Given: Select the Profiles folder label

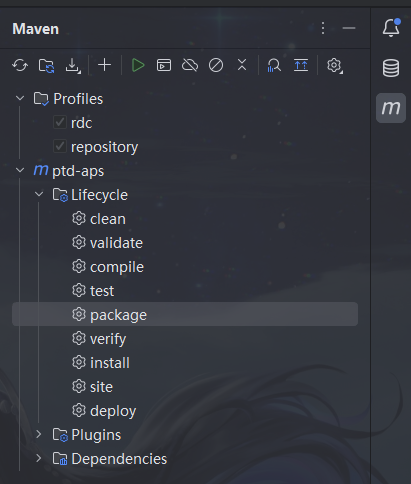Looking at the screenshot, I should [x=78, y=99].
